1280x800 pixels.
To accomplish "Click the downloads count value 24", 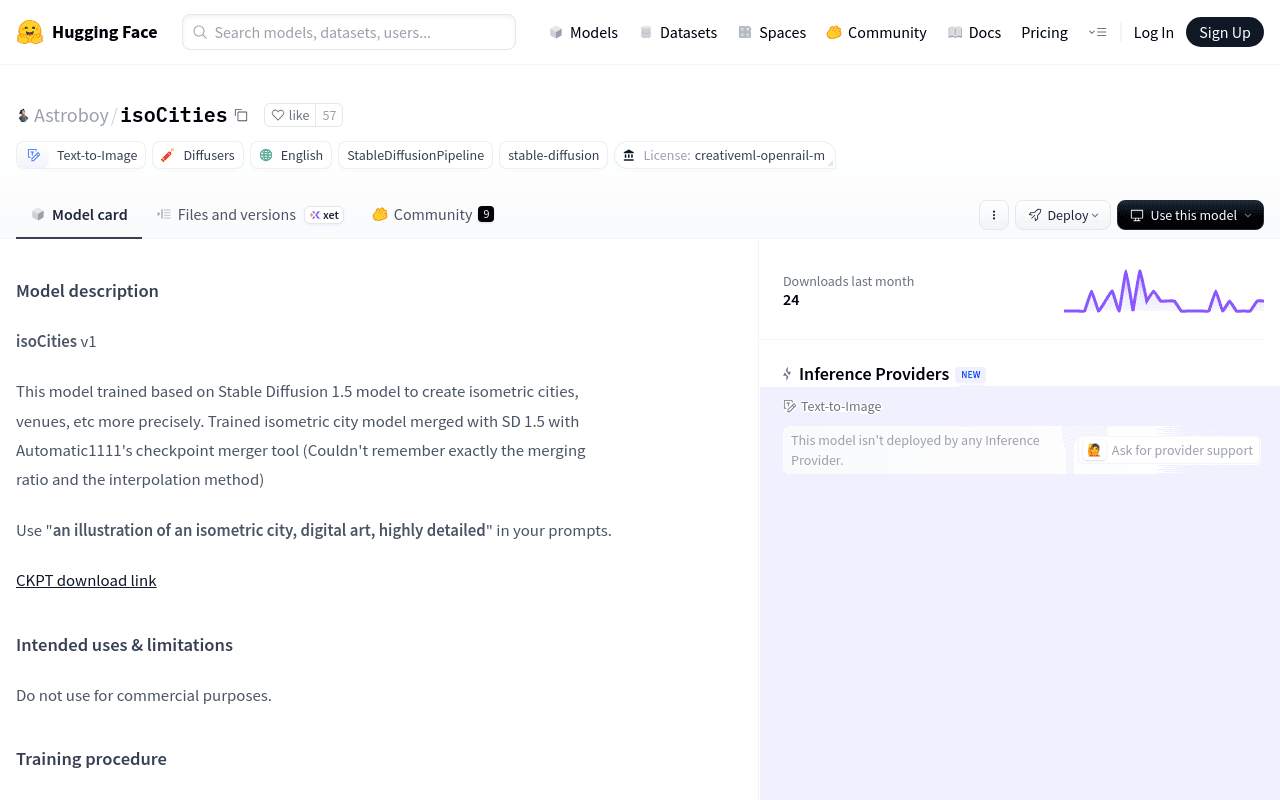I will [791, 300].
